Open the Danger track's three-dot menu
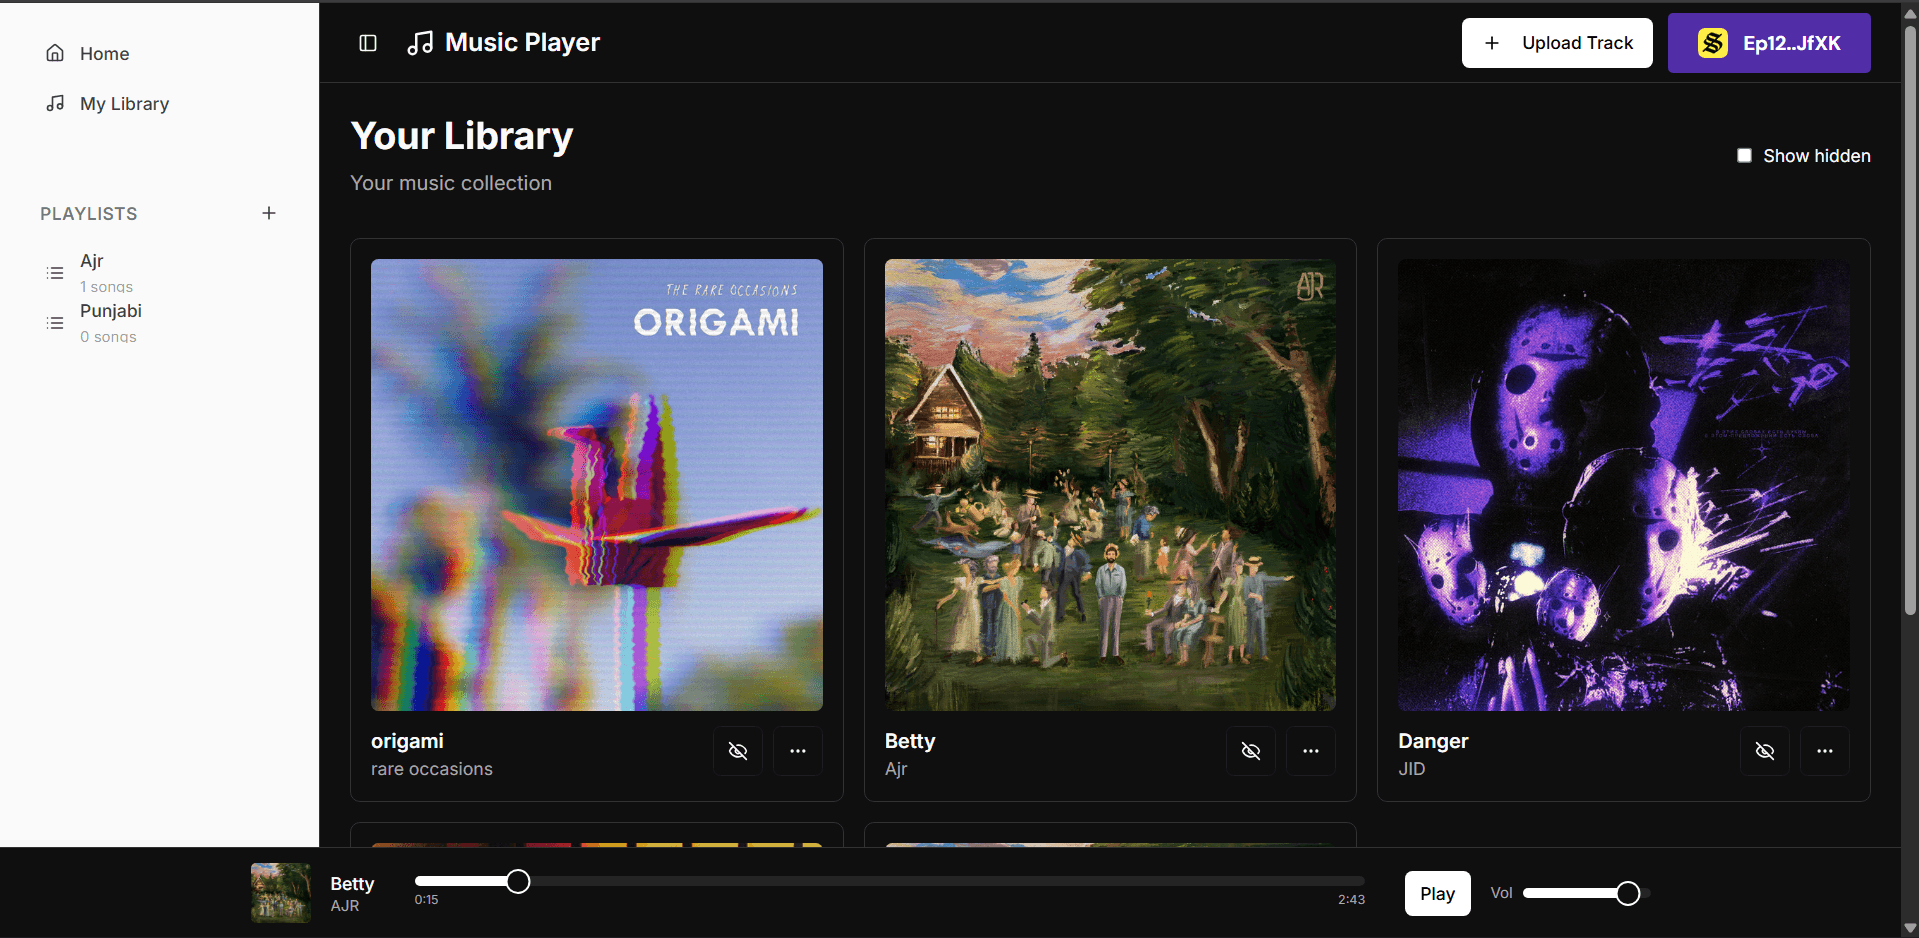The image size is (1919, 938). [1824, 751]
